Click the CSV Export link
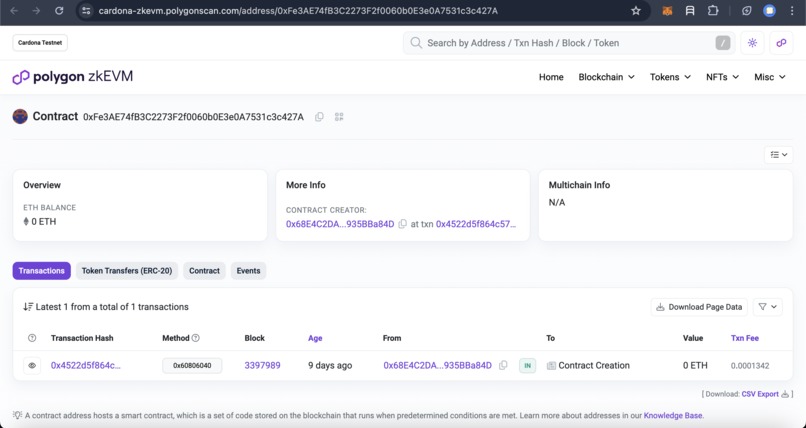This screenshot has width=806, height=428. (x=760, y=394)
